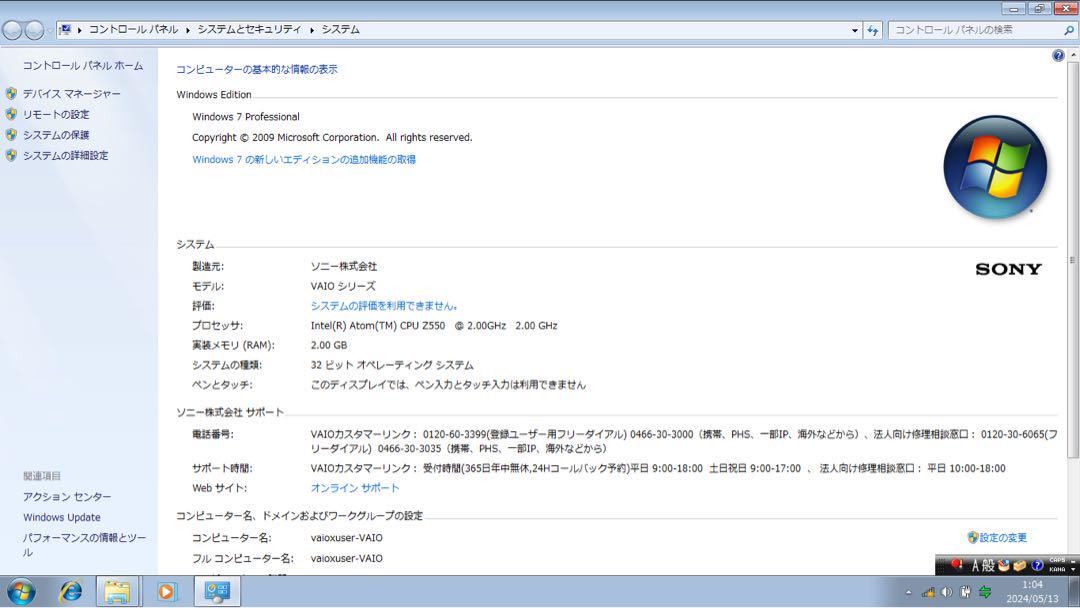Expand the arrow after システムとセキュリティ breadcrumb
The height and width of the screenshot is (608, 1080).
[311, 30]
